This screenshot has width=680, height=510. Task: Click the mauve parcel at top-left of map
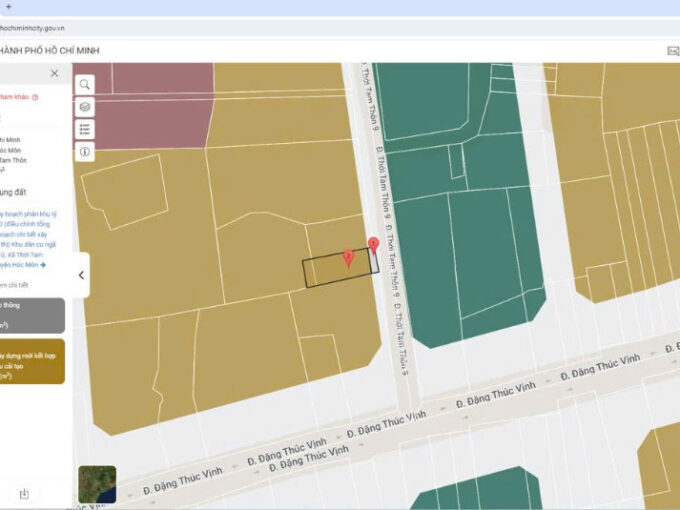(150, 105)
